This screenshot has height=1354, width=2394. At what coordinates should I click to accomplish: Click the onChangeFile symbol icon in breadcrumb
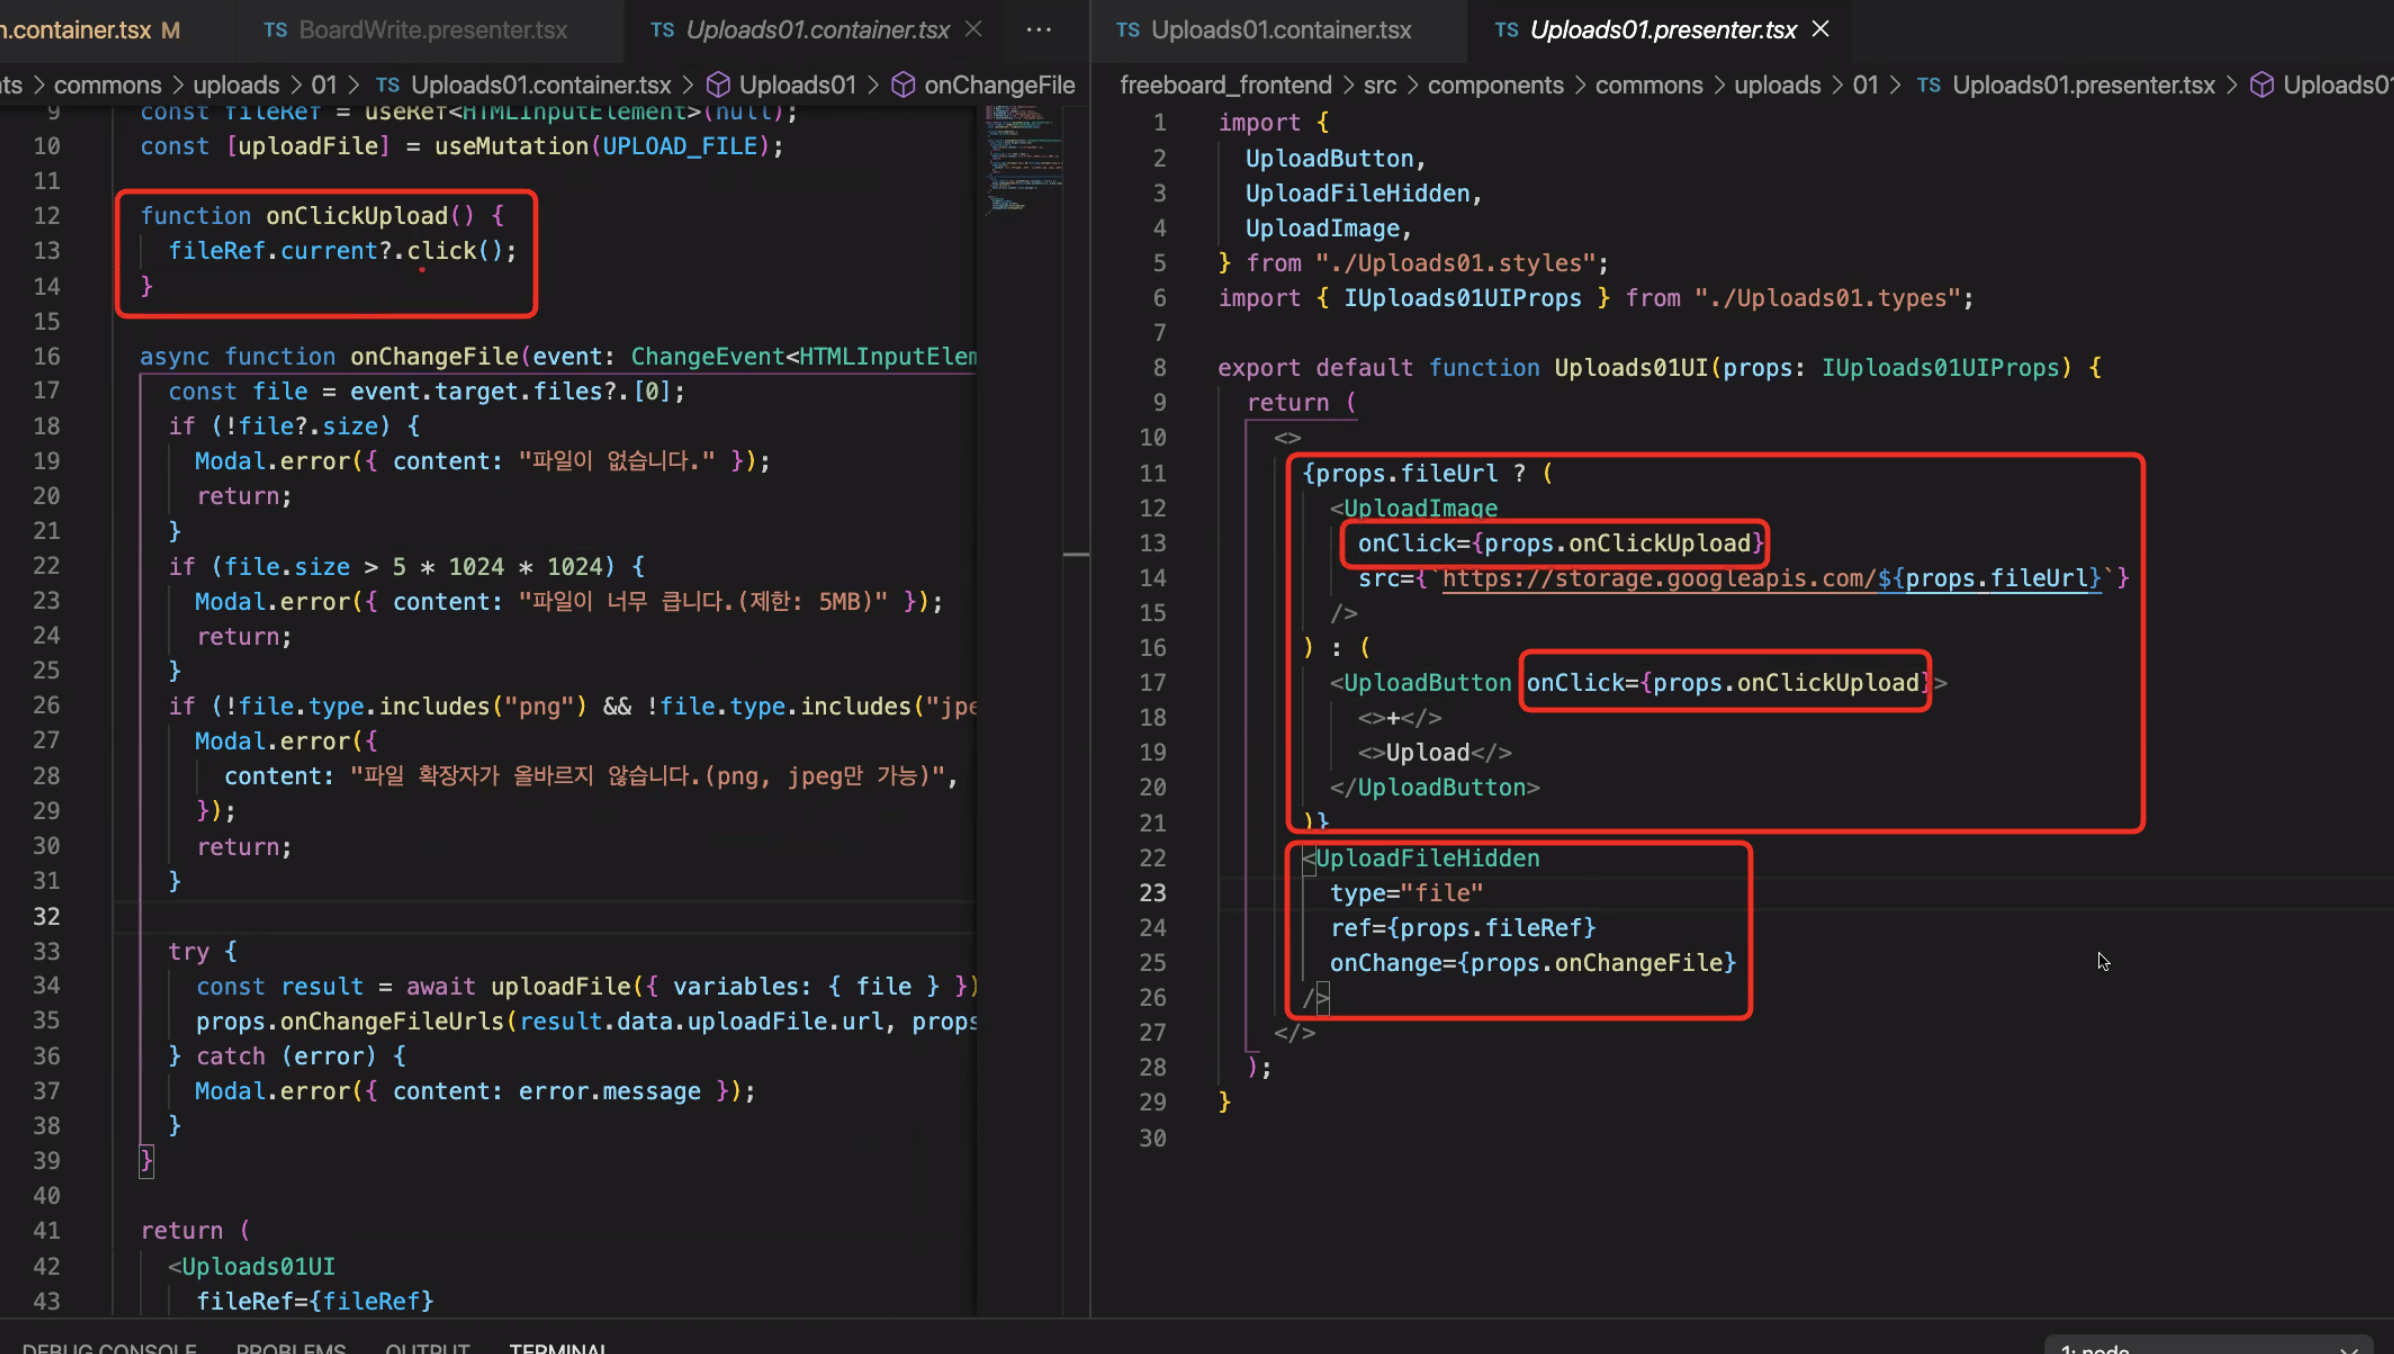(x=903, y=85)
